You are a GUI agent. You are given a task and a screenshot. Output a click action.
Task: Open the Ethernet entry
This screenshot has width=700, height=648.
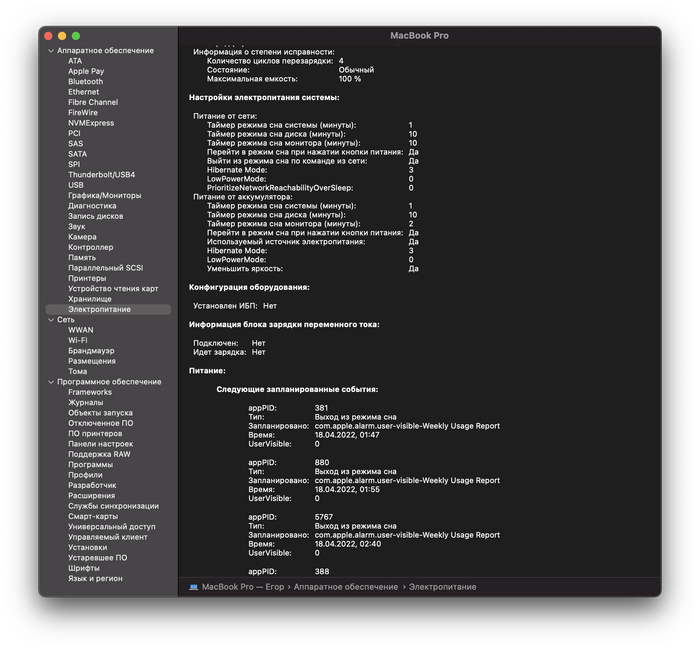point(83,92)
